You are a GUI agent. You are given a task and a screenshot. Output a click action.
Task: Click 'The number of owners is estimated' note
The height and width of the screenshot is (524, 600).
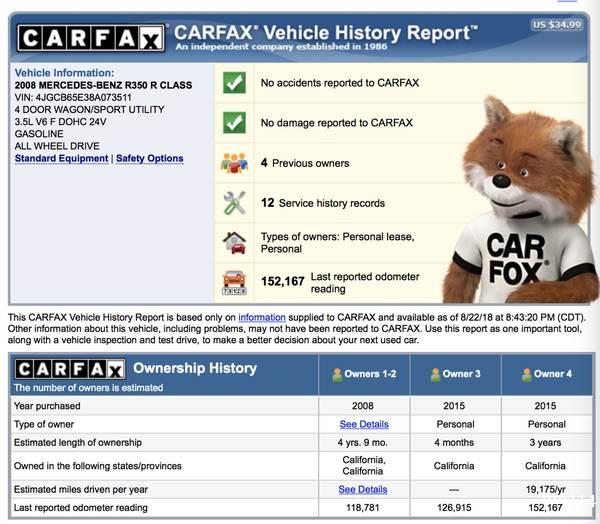pos(88,388)
